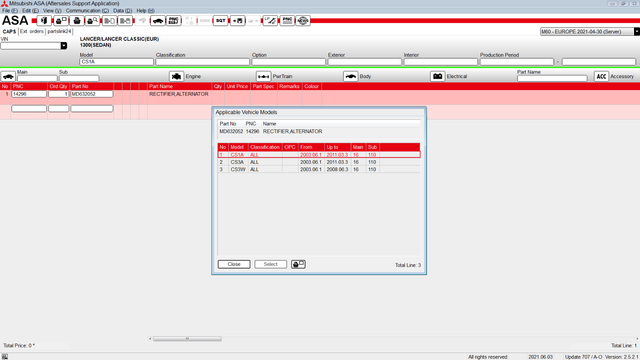Click the print icon in Applicable Vehicle Models dialog
Image resolution: width=640 pixels, height=360 pixels.
(x=298, y=264)
